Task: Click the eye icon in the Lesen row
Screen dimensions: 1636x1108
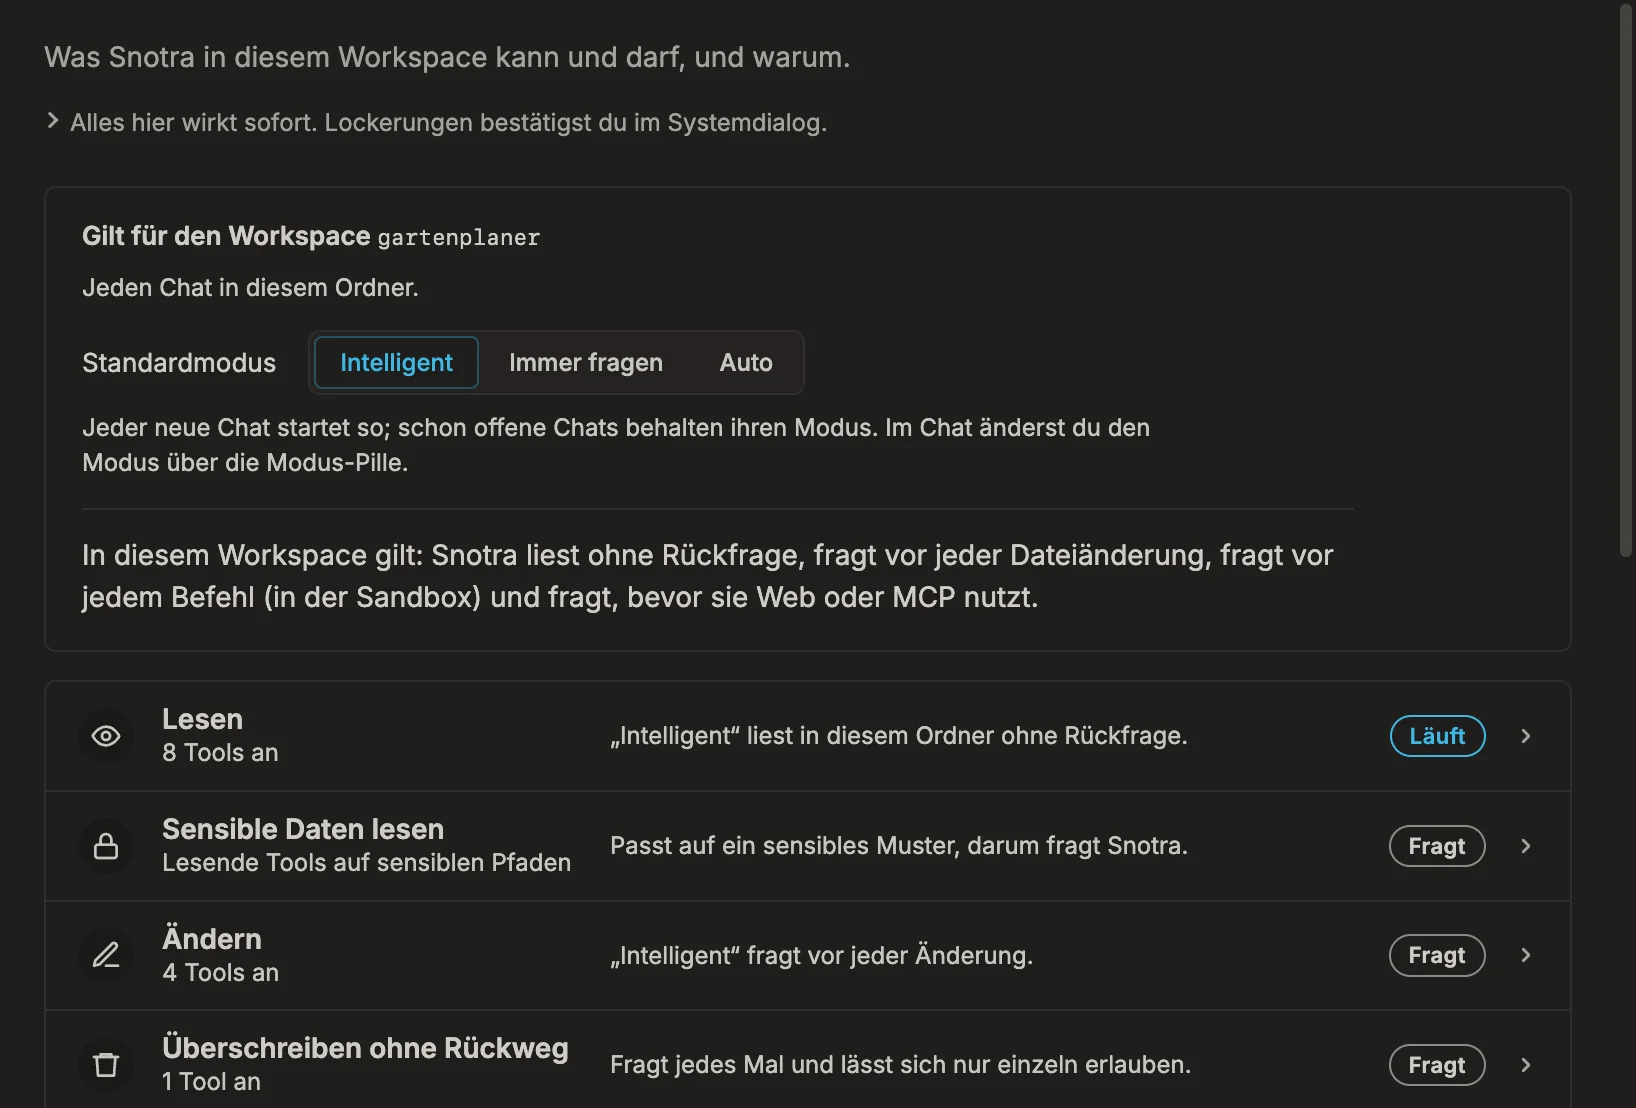Action: point(106,736)
